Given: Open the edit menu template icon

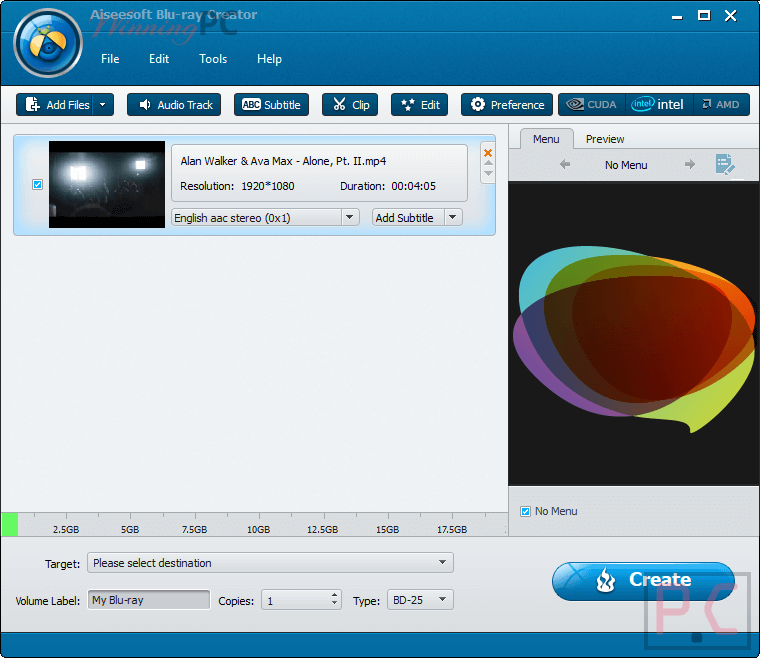Looking at the screenshot, I should [725, 164].
